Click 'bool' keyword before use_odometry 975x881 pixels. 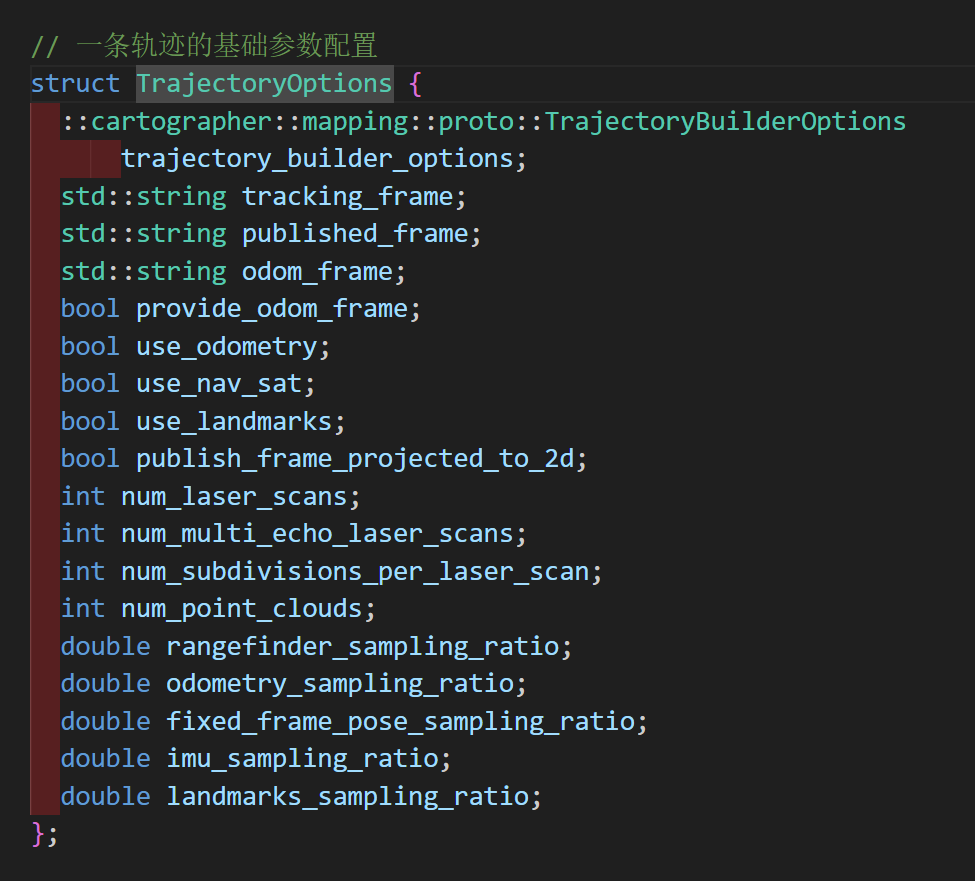(x=90, y=346)
